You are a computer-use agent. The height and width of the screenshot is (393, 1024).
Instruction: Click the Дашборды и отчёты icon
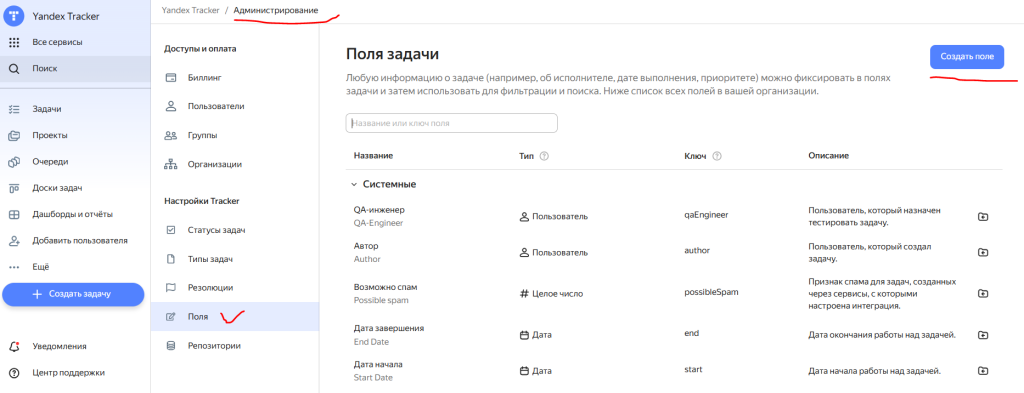(14, 214)
